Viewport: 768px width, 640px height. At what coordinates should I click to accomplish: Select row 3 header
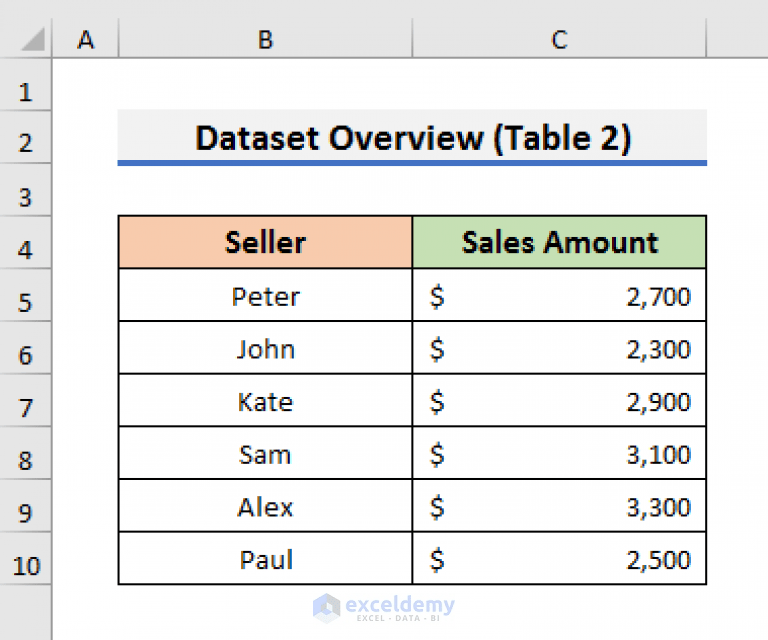(25, 190)
